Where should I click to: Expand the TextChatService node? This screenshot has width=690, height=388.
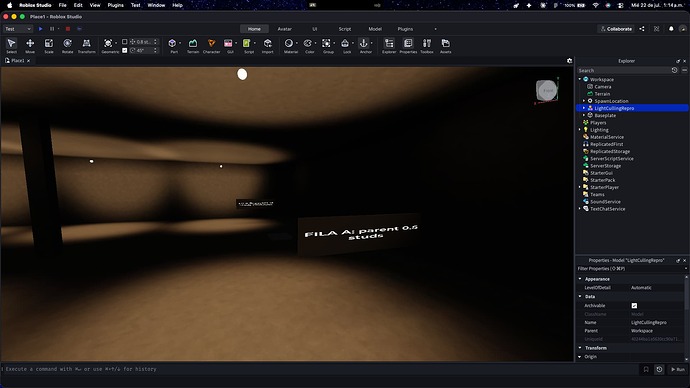[x=580, y=209]
